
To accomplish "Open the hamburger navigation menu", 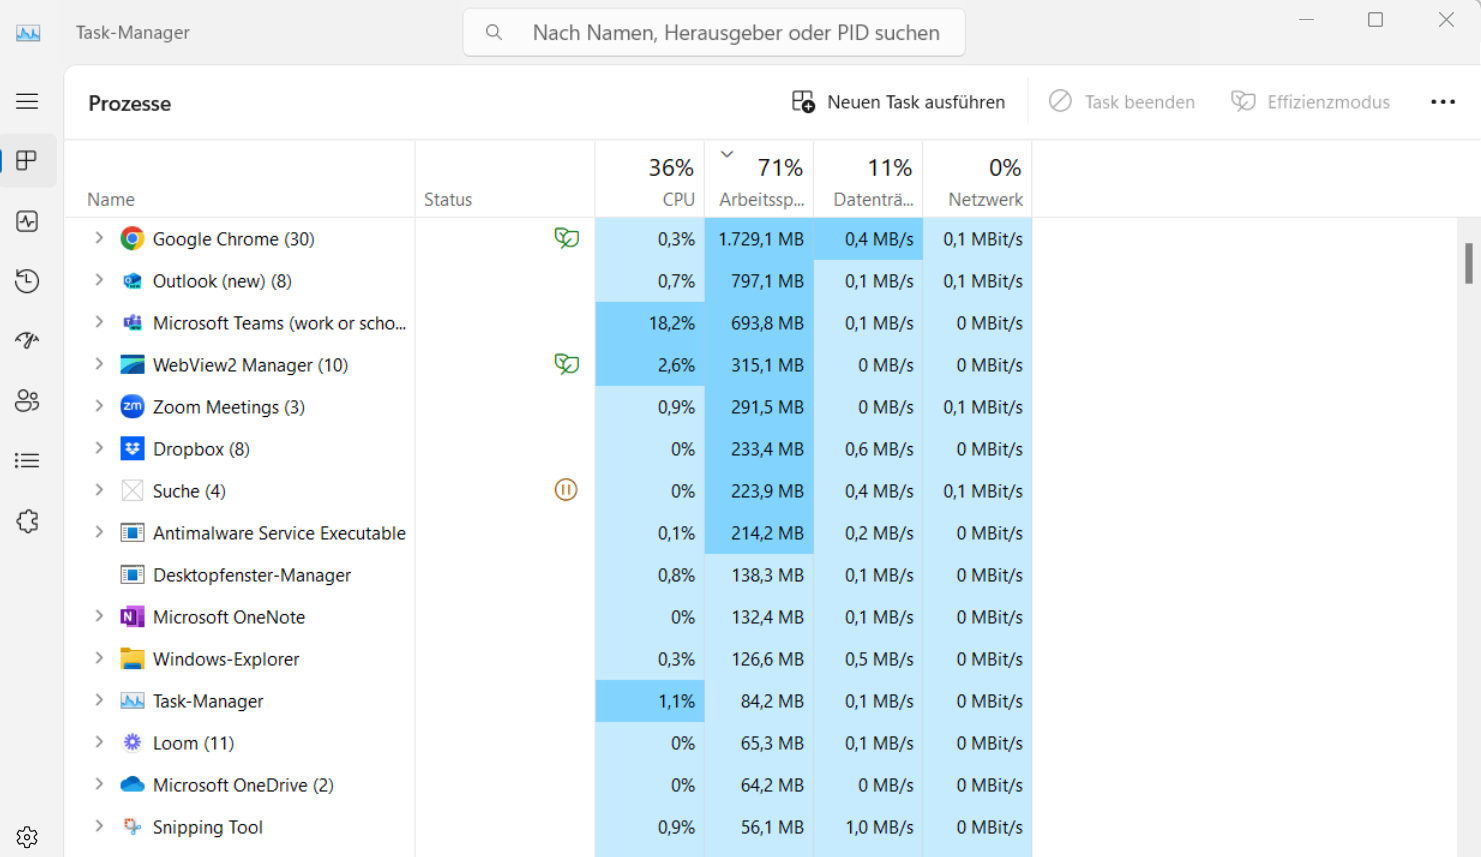I will pos(27,101).
